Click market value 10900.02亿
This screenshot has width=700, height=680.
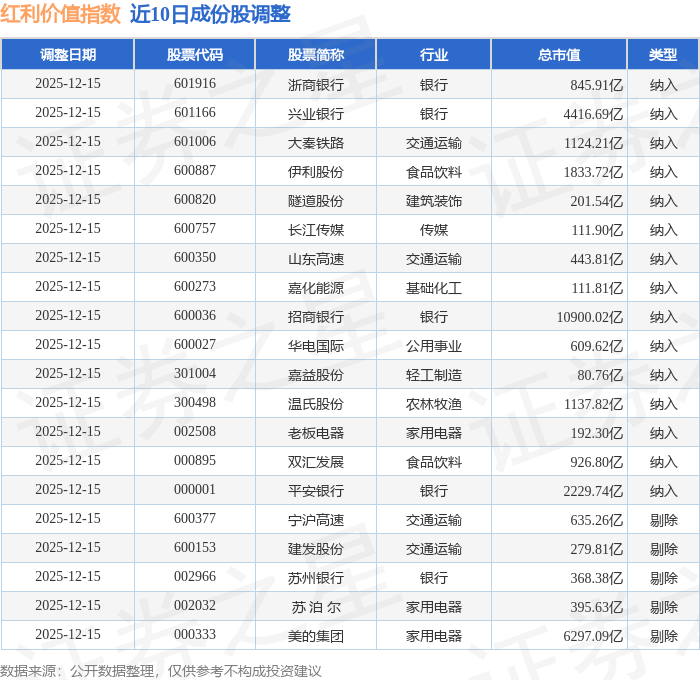(x=589, y=317)
